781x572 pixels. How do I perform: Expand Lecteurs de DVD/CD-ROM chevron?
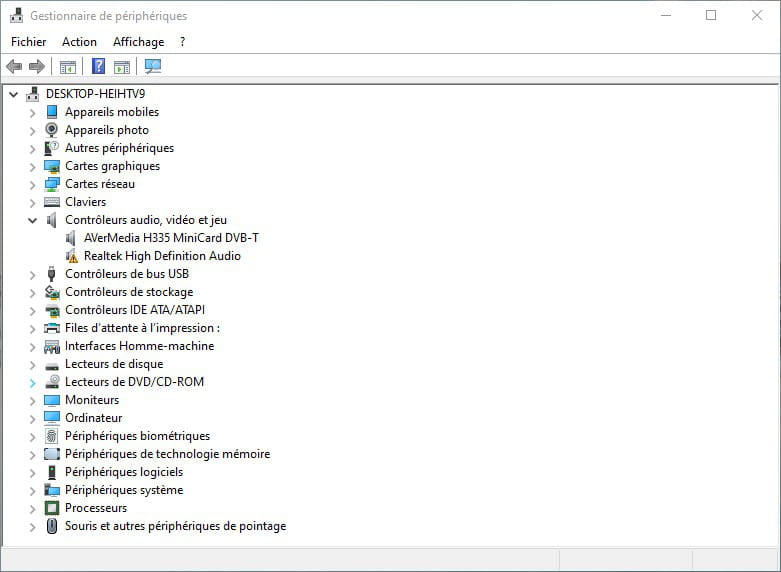pyautogui.click(x=32, y=383)
